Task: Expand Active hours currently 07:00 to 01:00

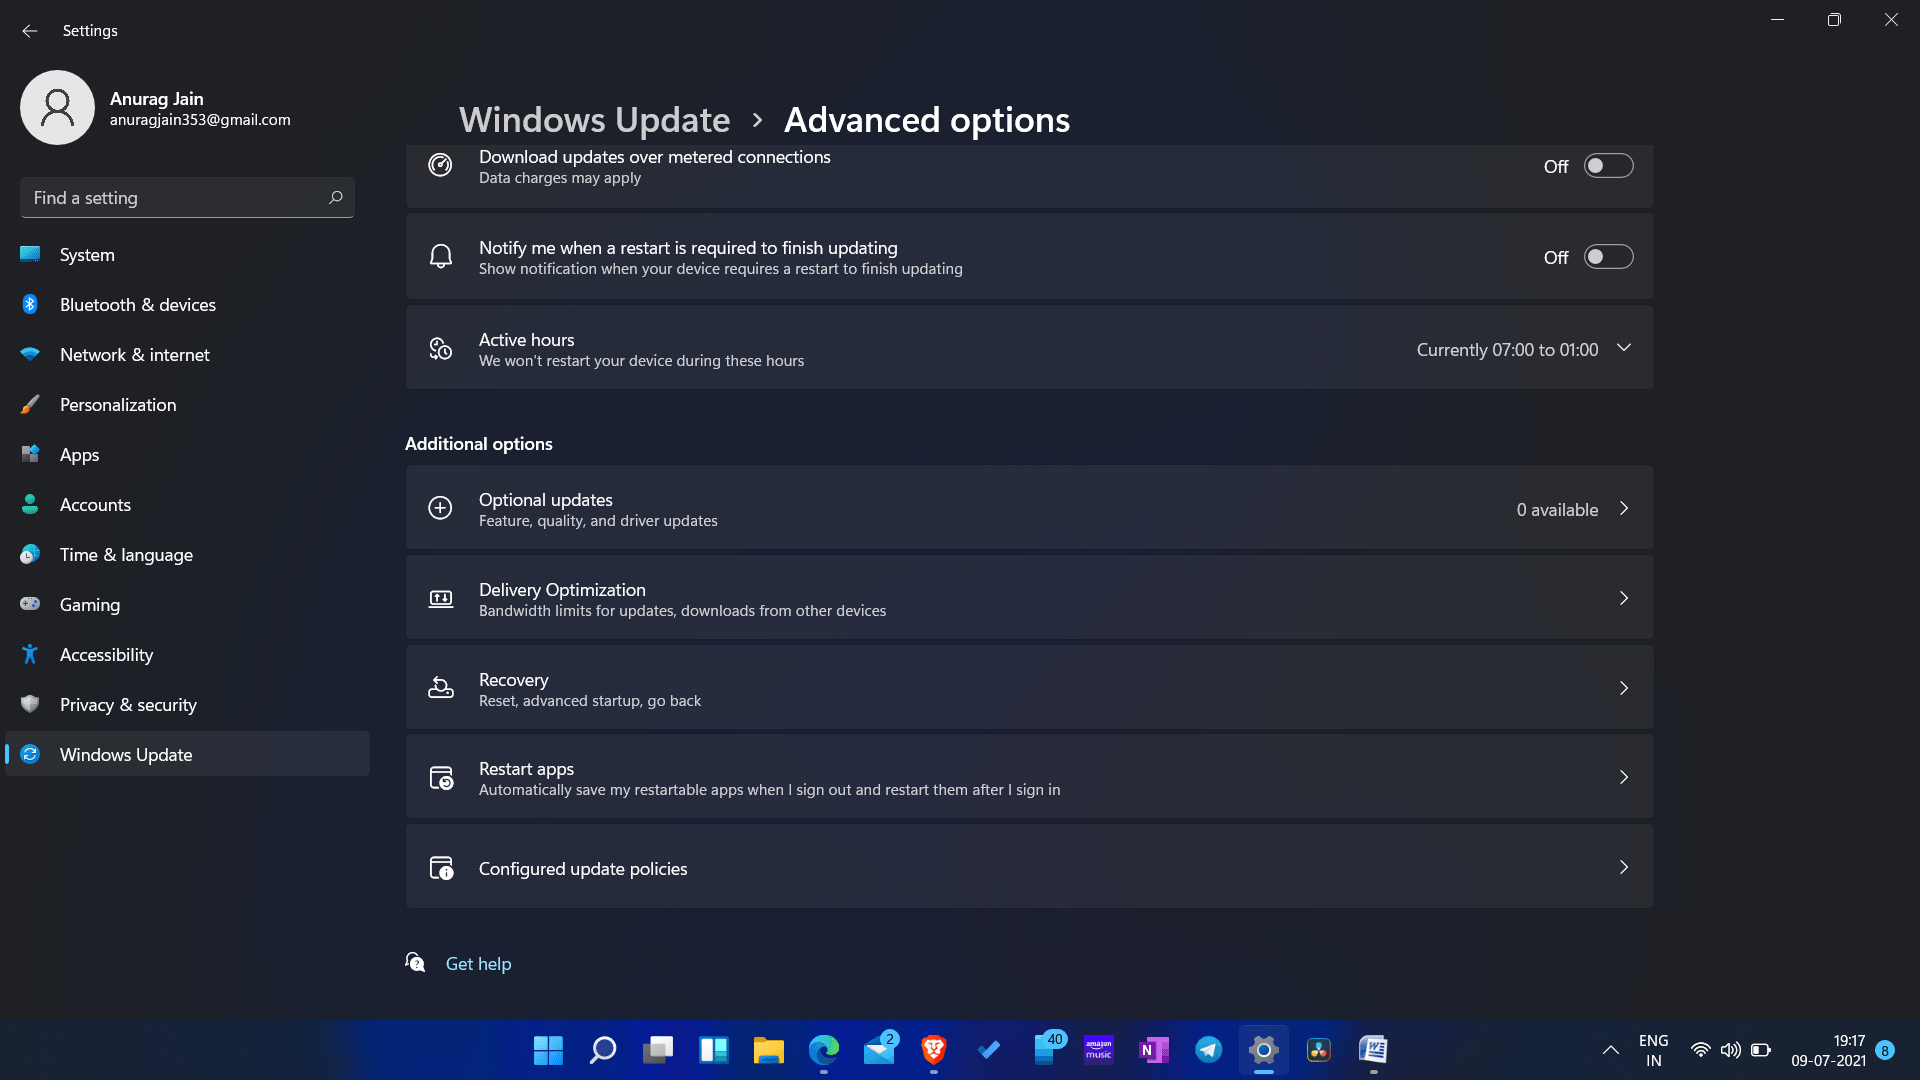Action: pos(1625,348)
